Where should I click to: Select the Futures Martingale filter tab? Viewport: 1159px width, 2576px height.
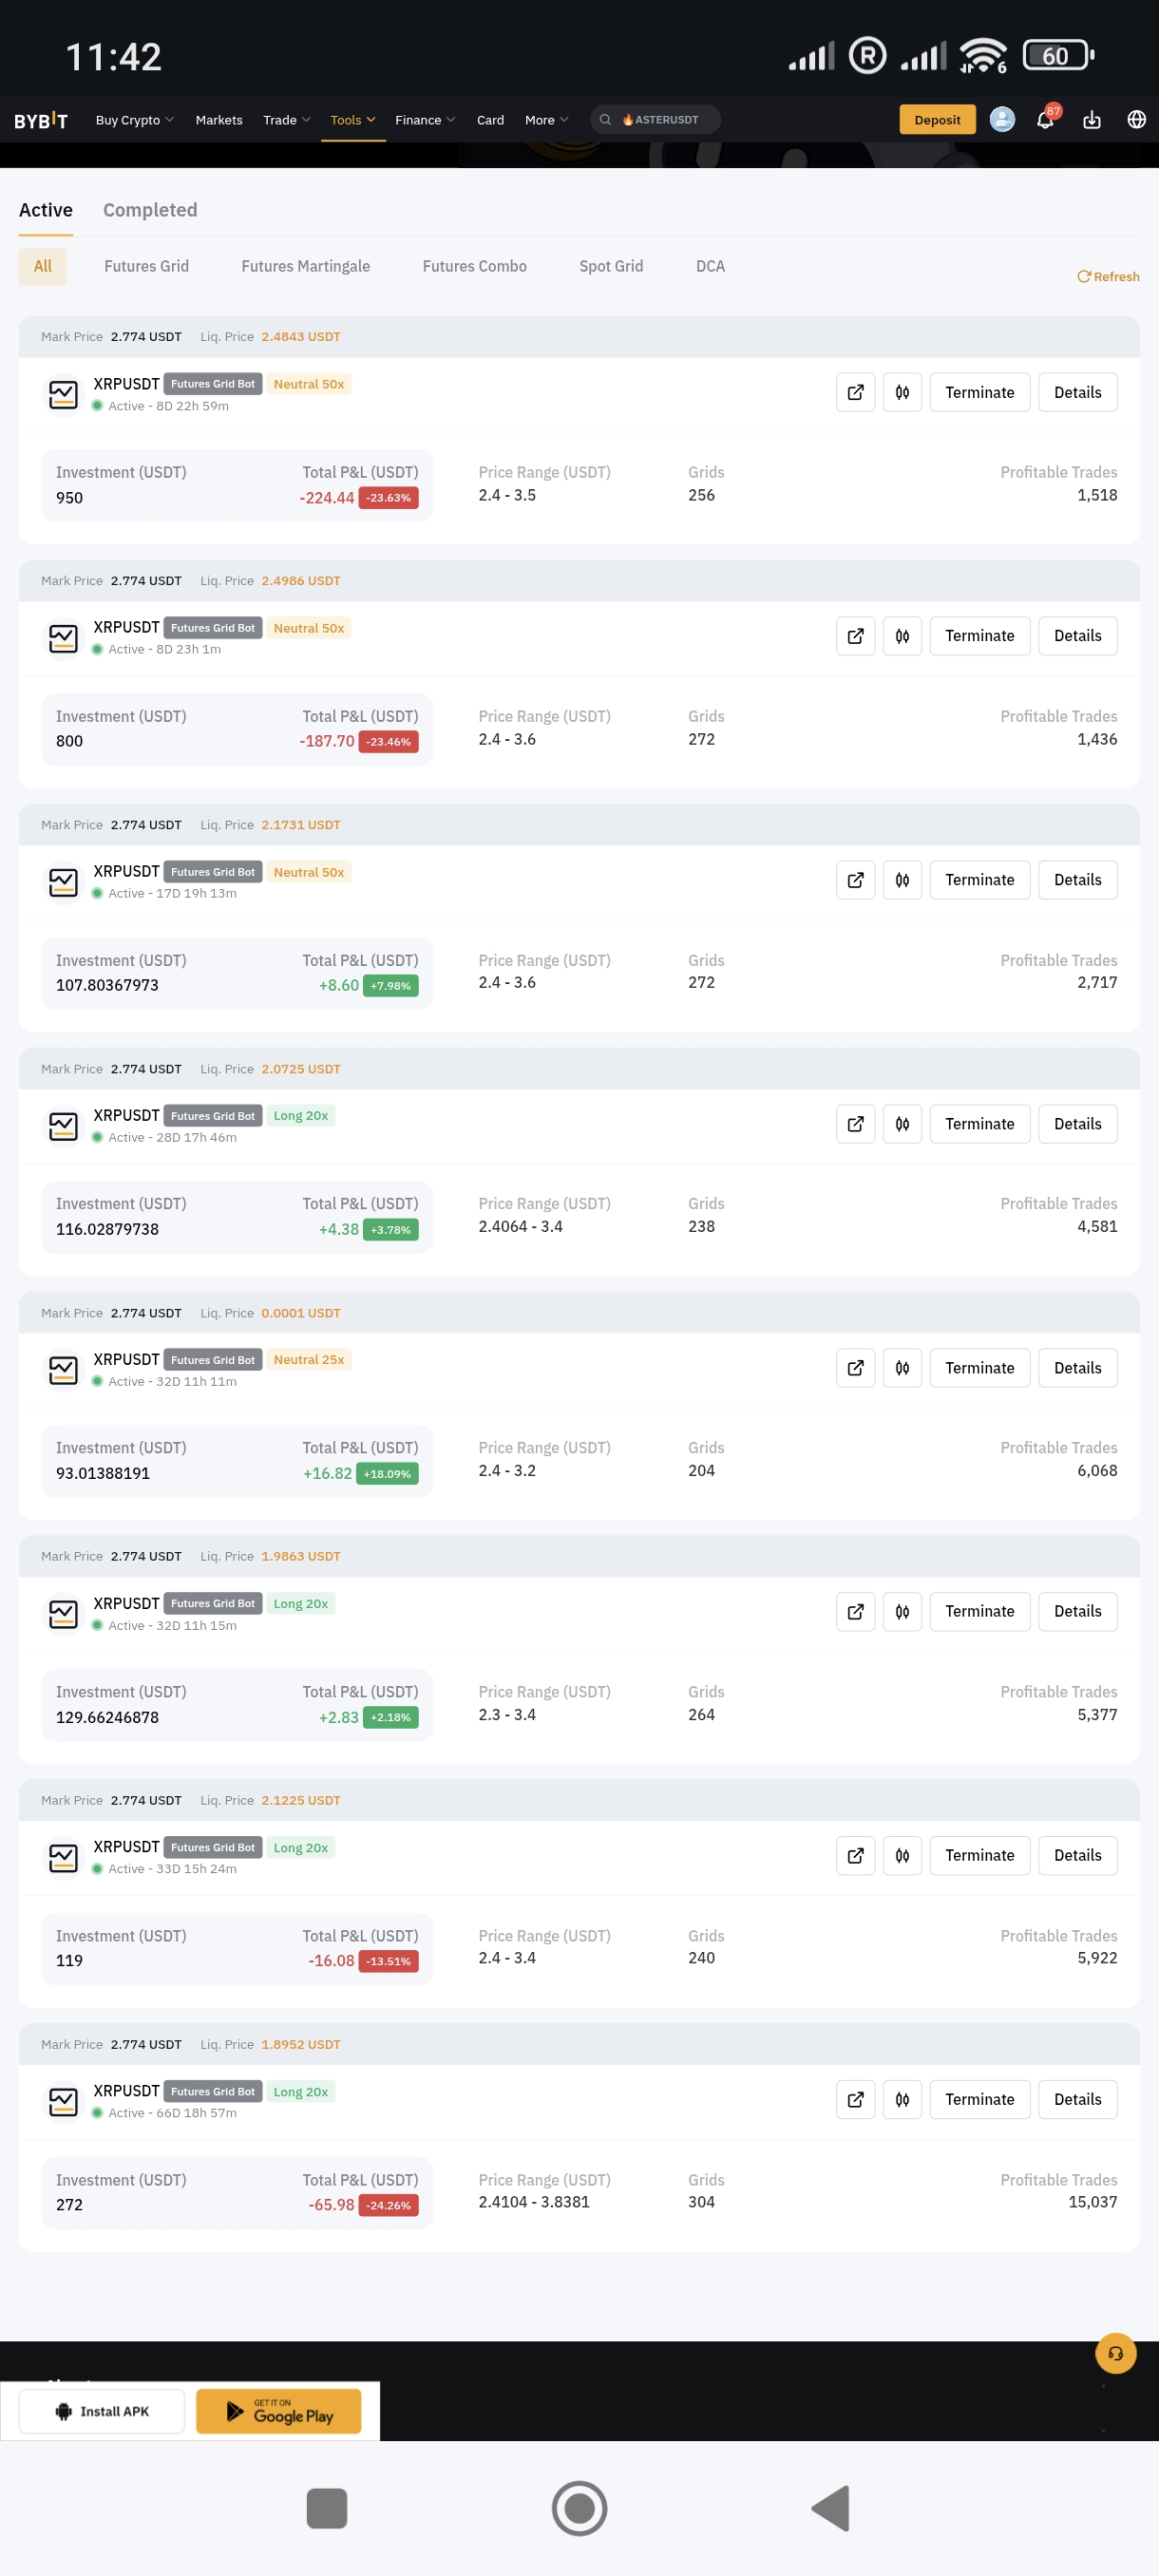tap(305, 266)
